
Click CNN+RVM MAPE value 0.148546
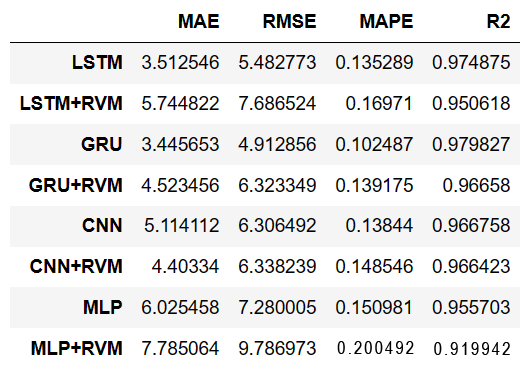click(374, 266)
